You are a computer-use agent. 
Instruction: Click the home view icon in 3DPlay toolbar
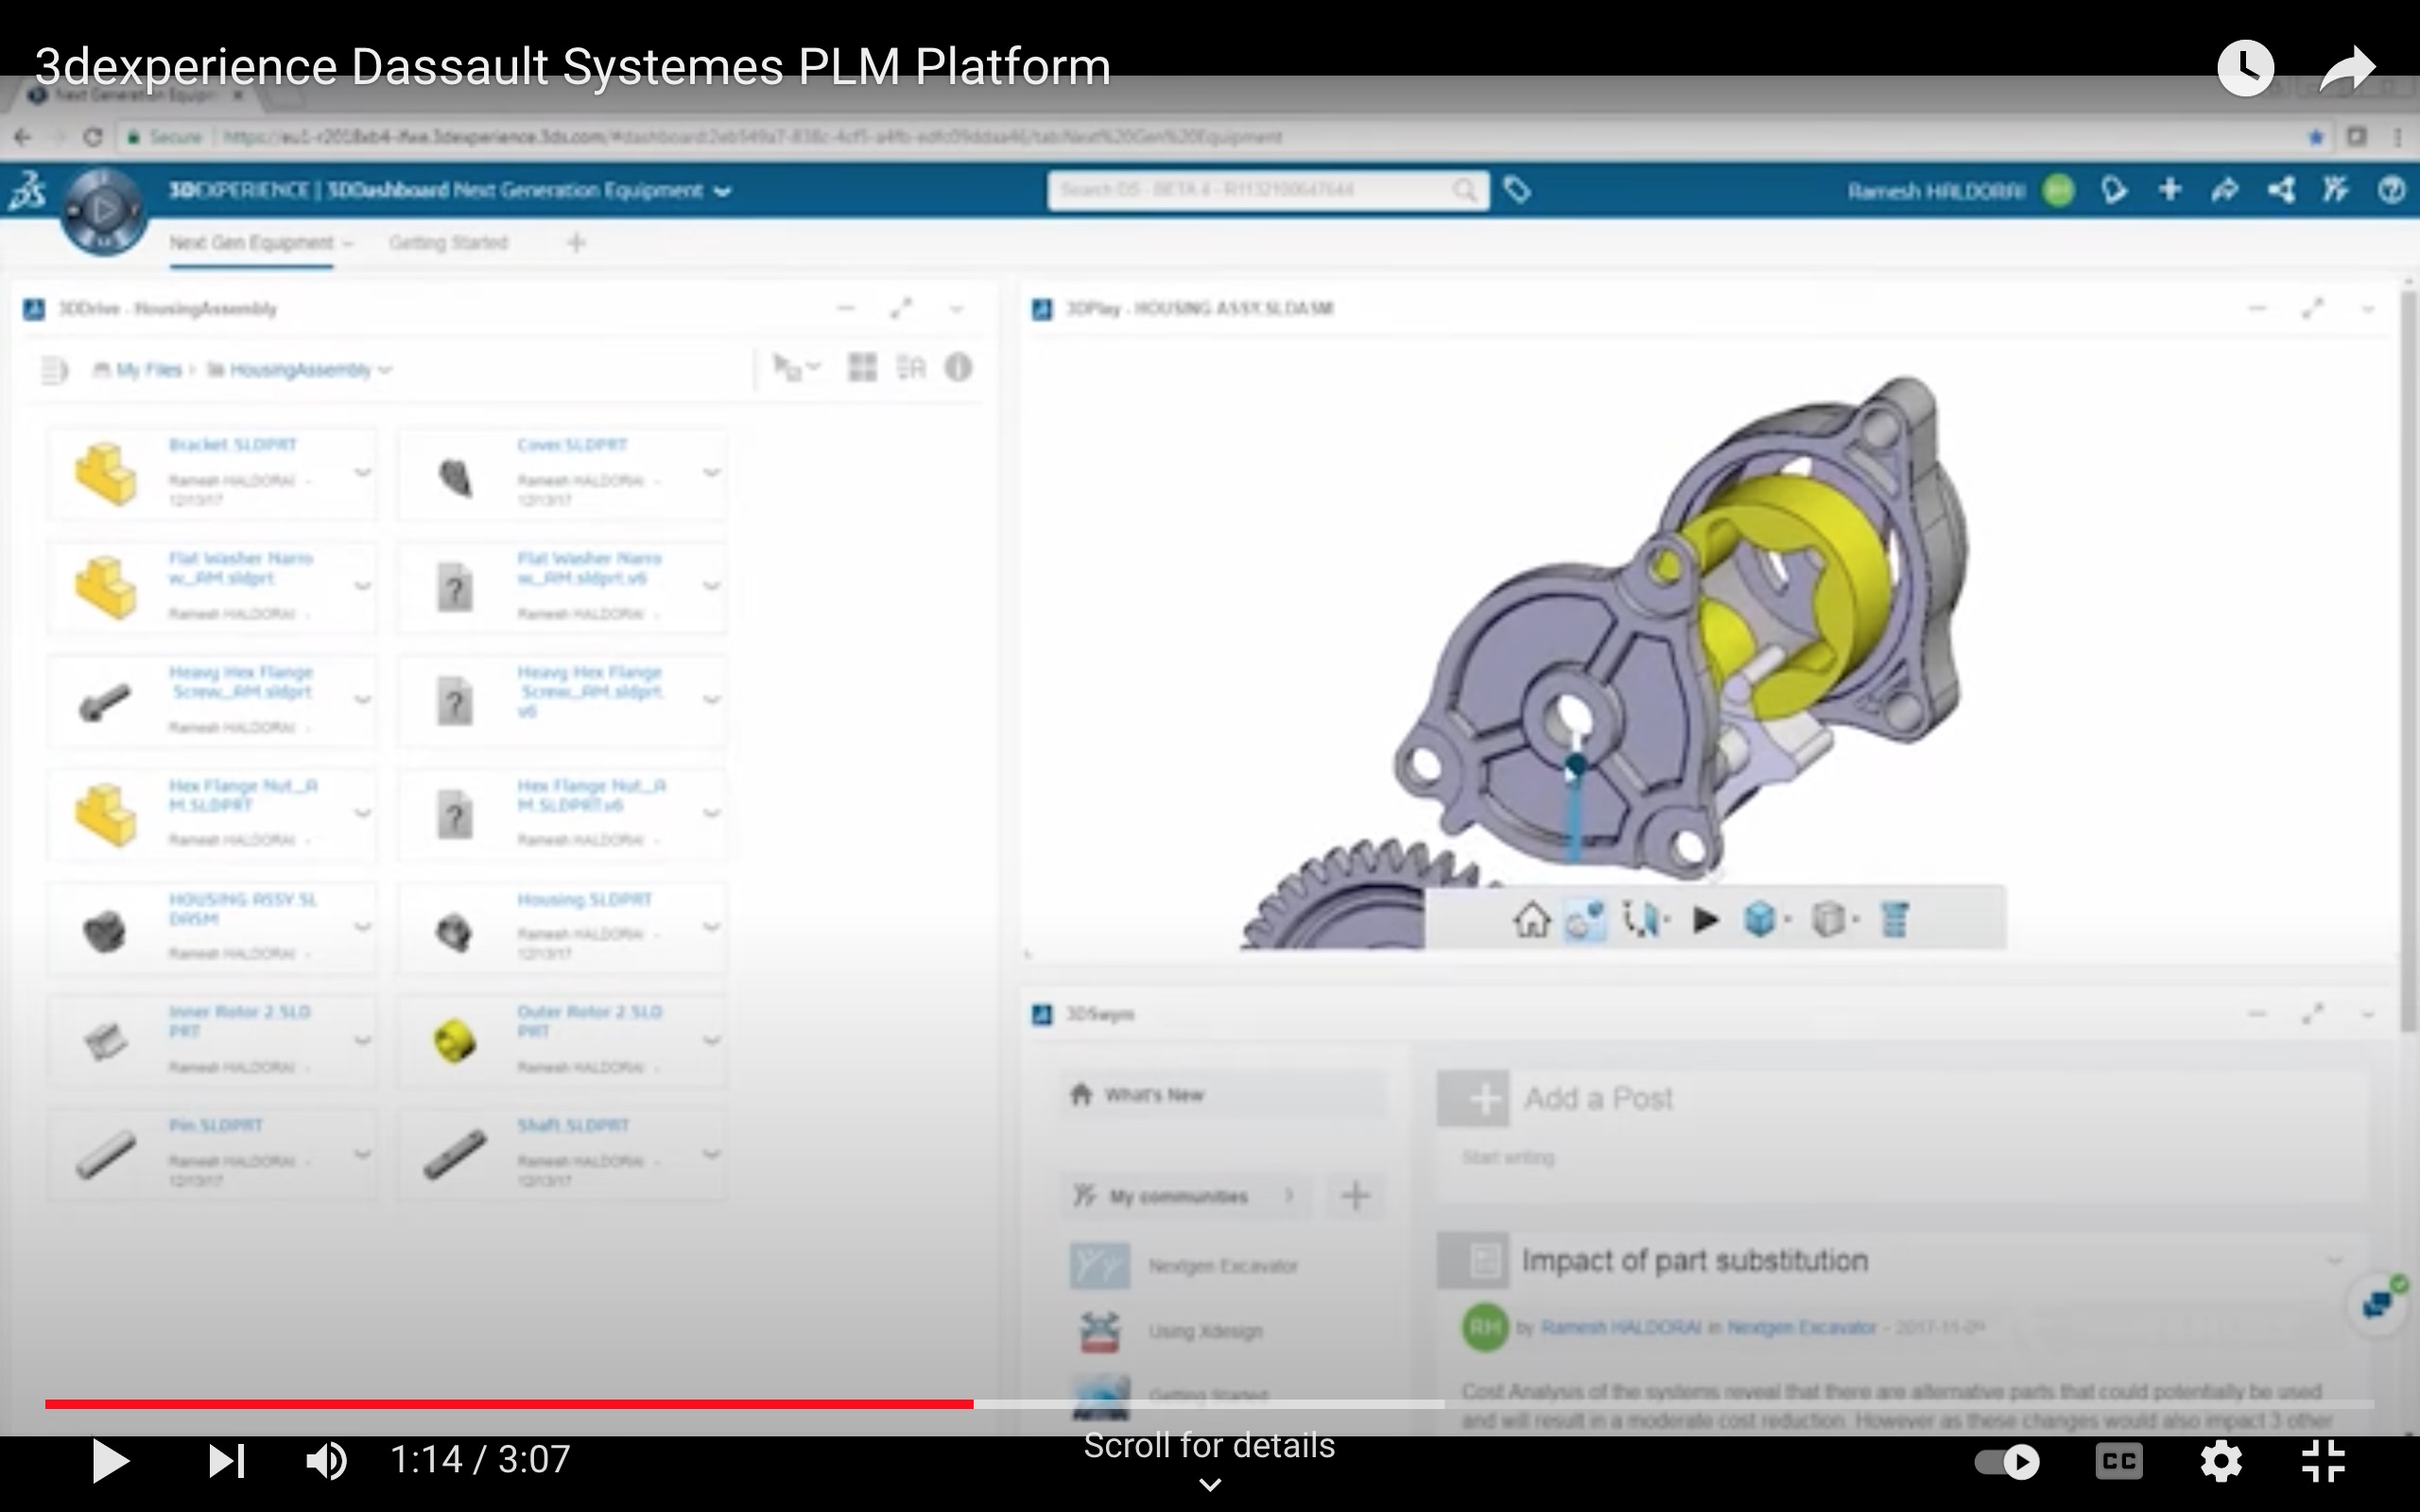click(x=1531, y=919)
